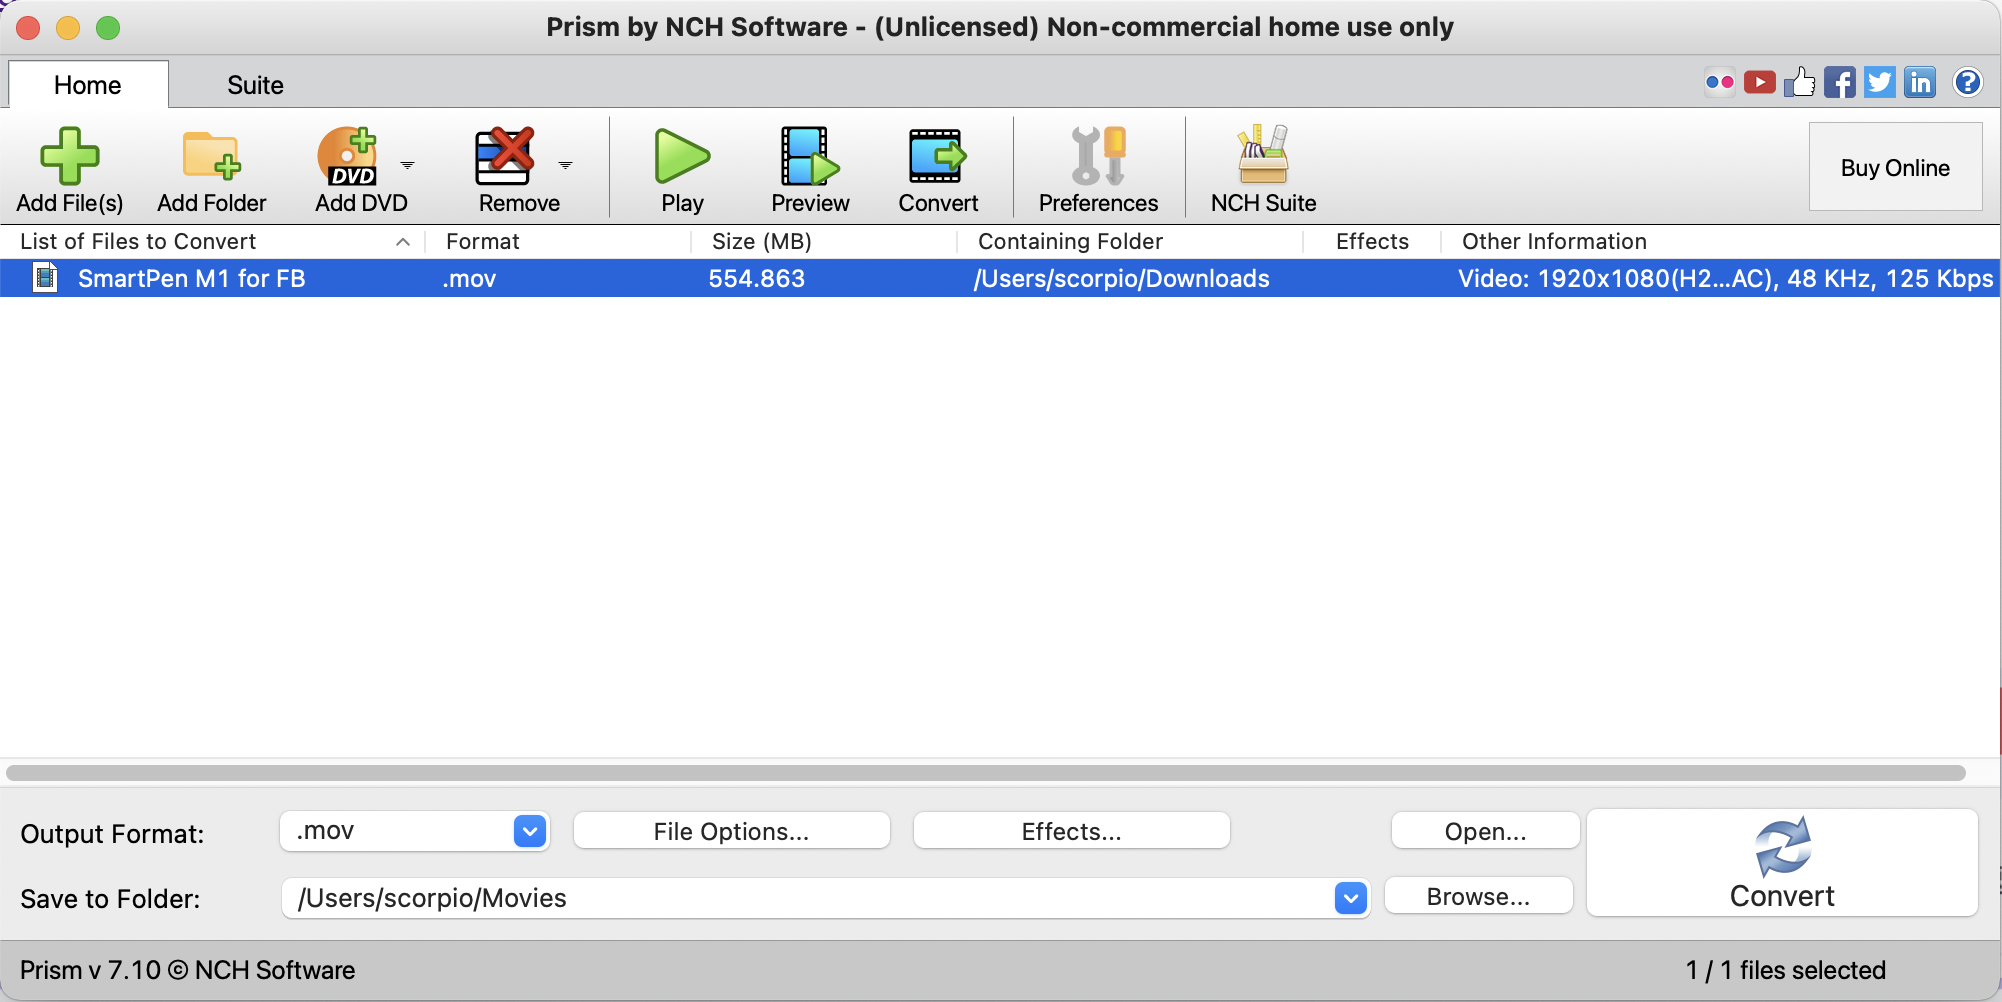Screen dimensions: 2002x1002
Task: Select the SmartPen M1 for FB file name
Action: click(192, 278)
